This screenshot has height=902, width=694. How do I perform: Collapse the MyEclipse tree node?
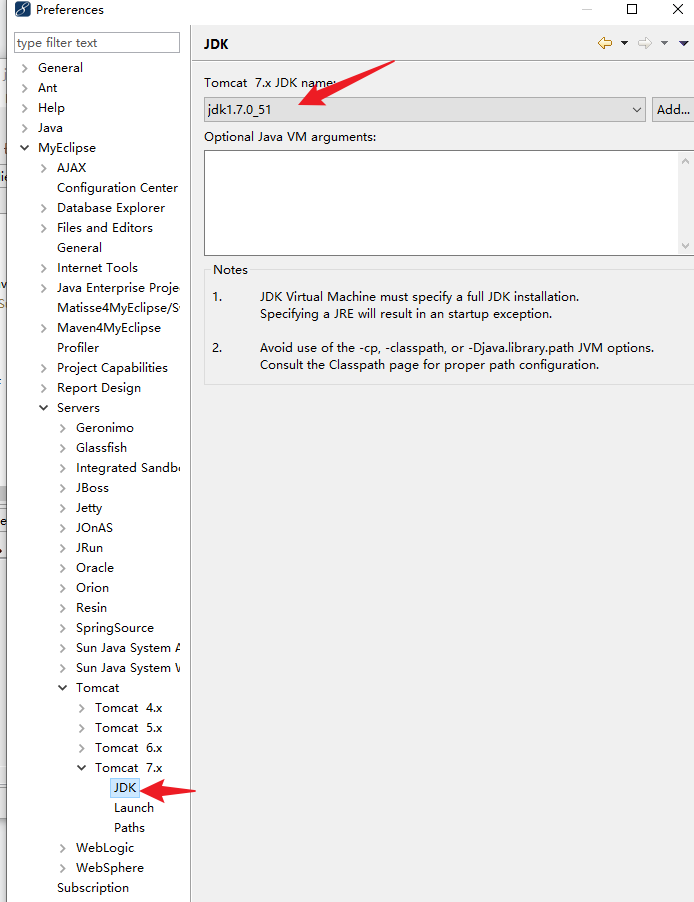(x=25, y=148)
